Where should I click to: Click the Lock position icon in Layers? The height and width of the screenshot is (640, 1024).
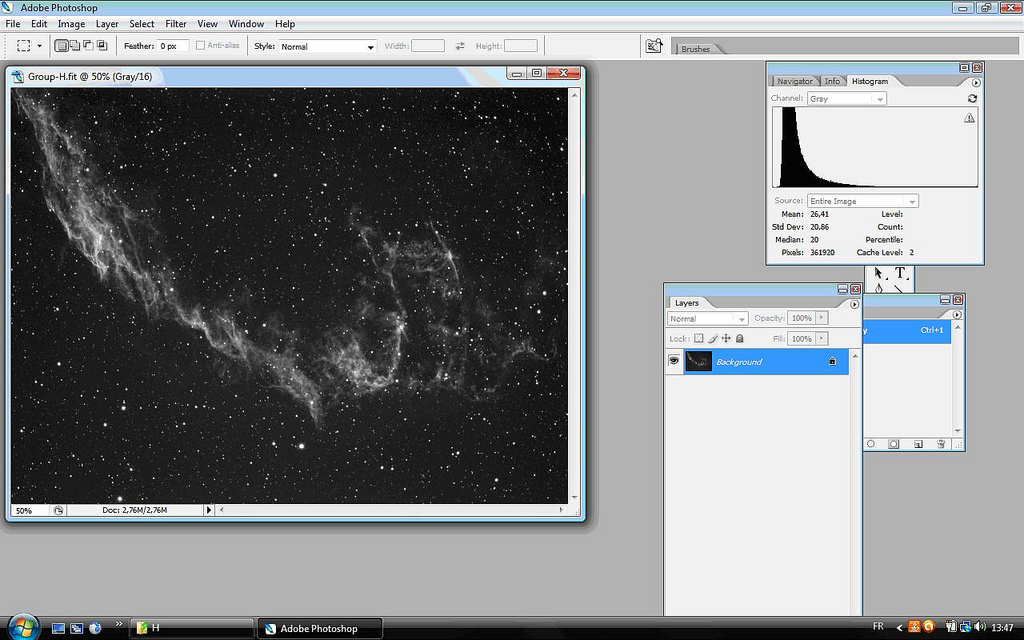pyautogui.click(x=726, y=339)
